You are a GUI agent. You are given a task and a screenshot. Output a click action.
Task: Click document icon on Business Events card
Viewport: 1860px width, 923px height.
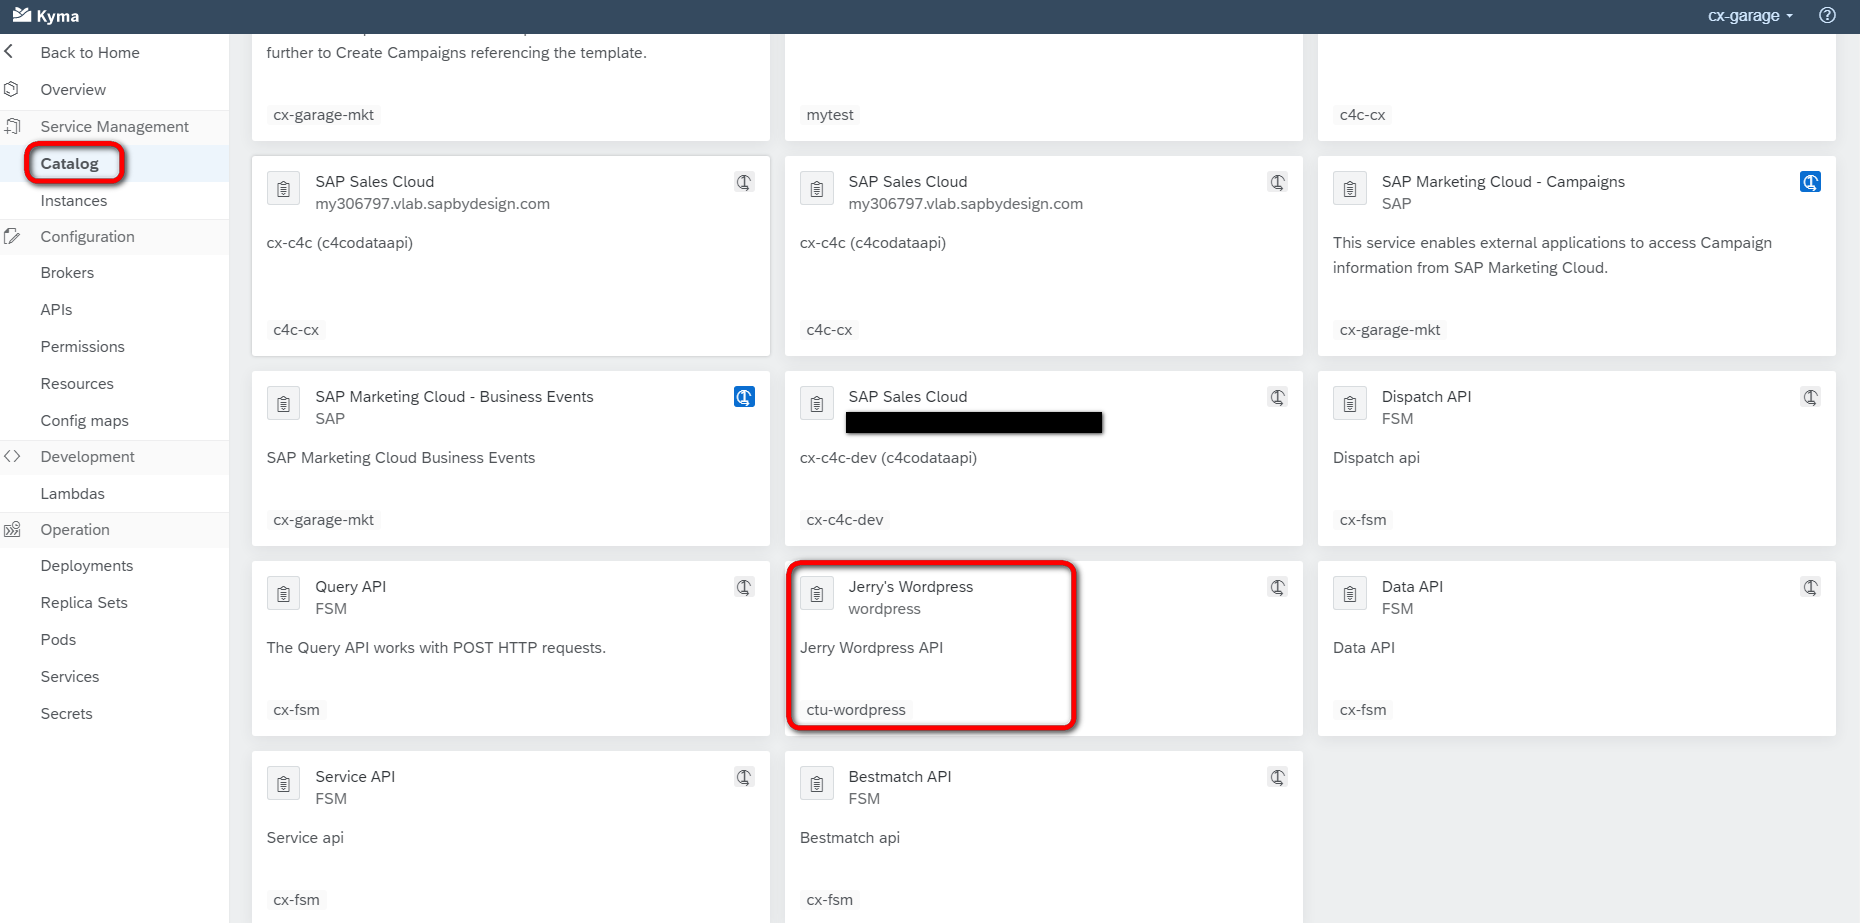coord(284,403)
